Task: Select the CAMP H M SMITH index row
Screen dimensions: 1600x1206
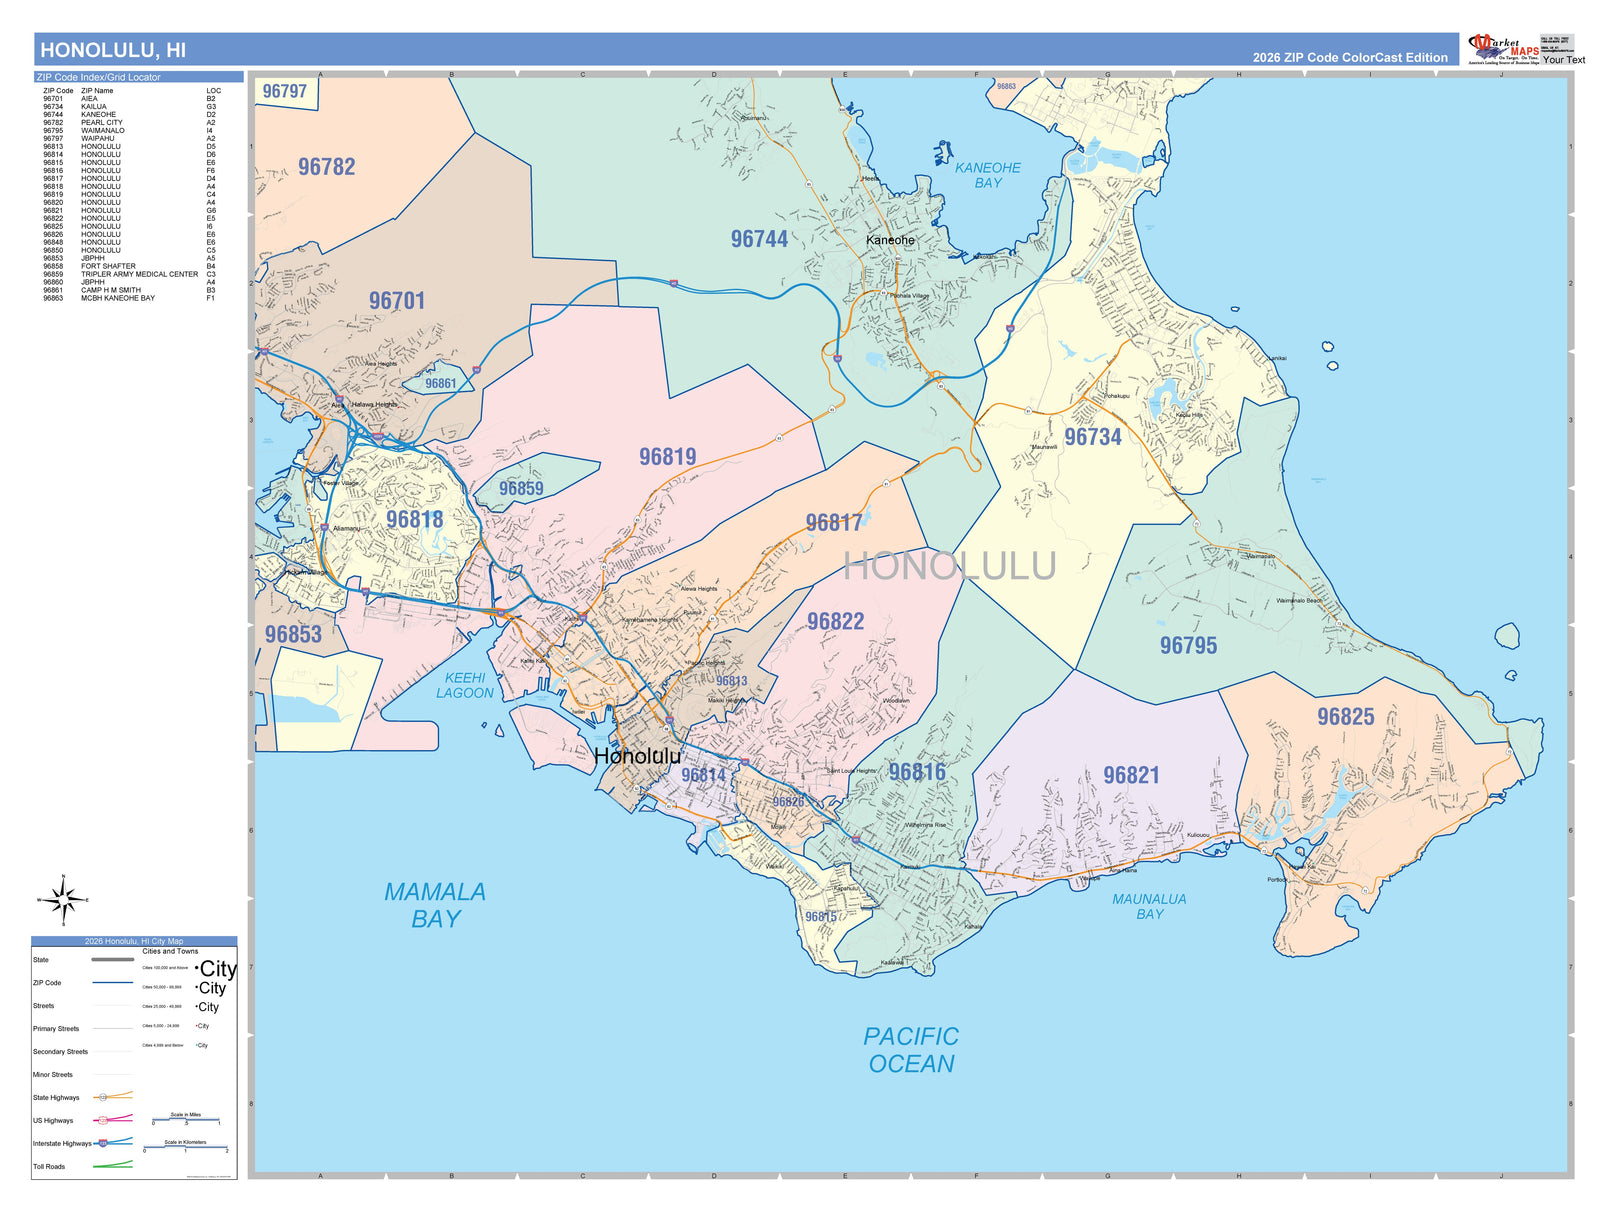Action: pos(130,290)
